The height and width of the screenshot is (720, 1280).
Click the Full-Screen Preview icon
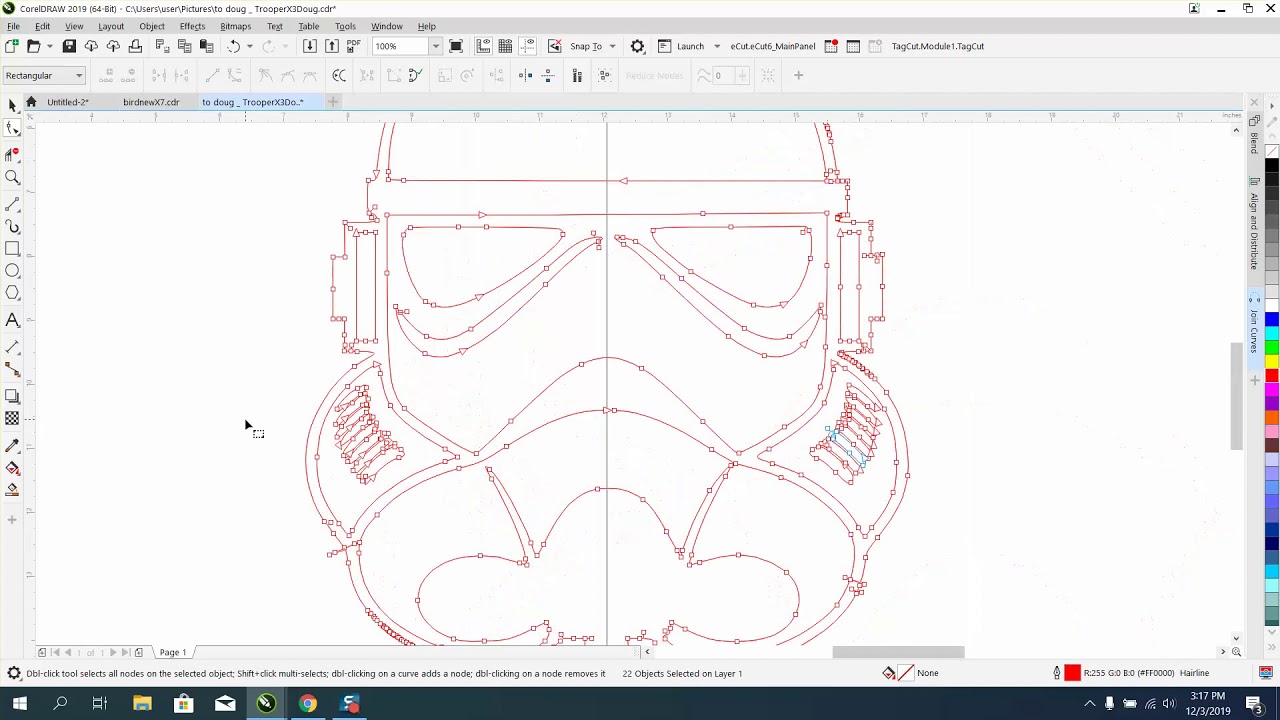(456, 46)
